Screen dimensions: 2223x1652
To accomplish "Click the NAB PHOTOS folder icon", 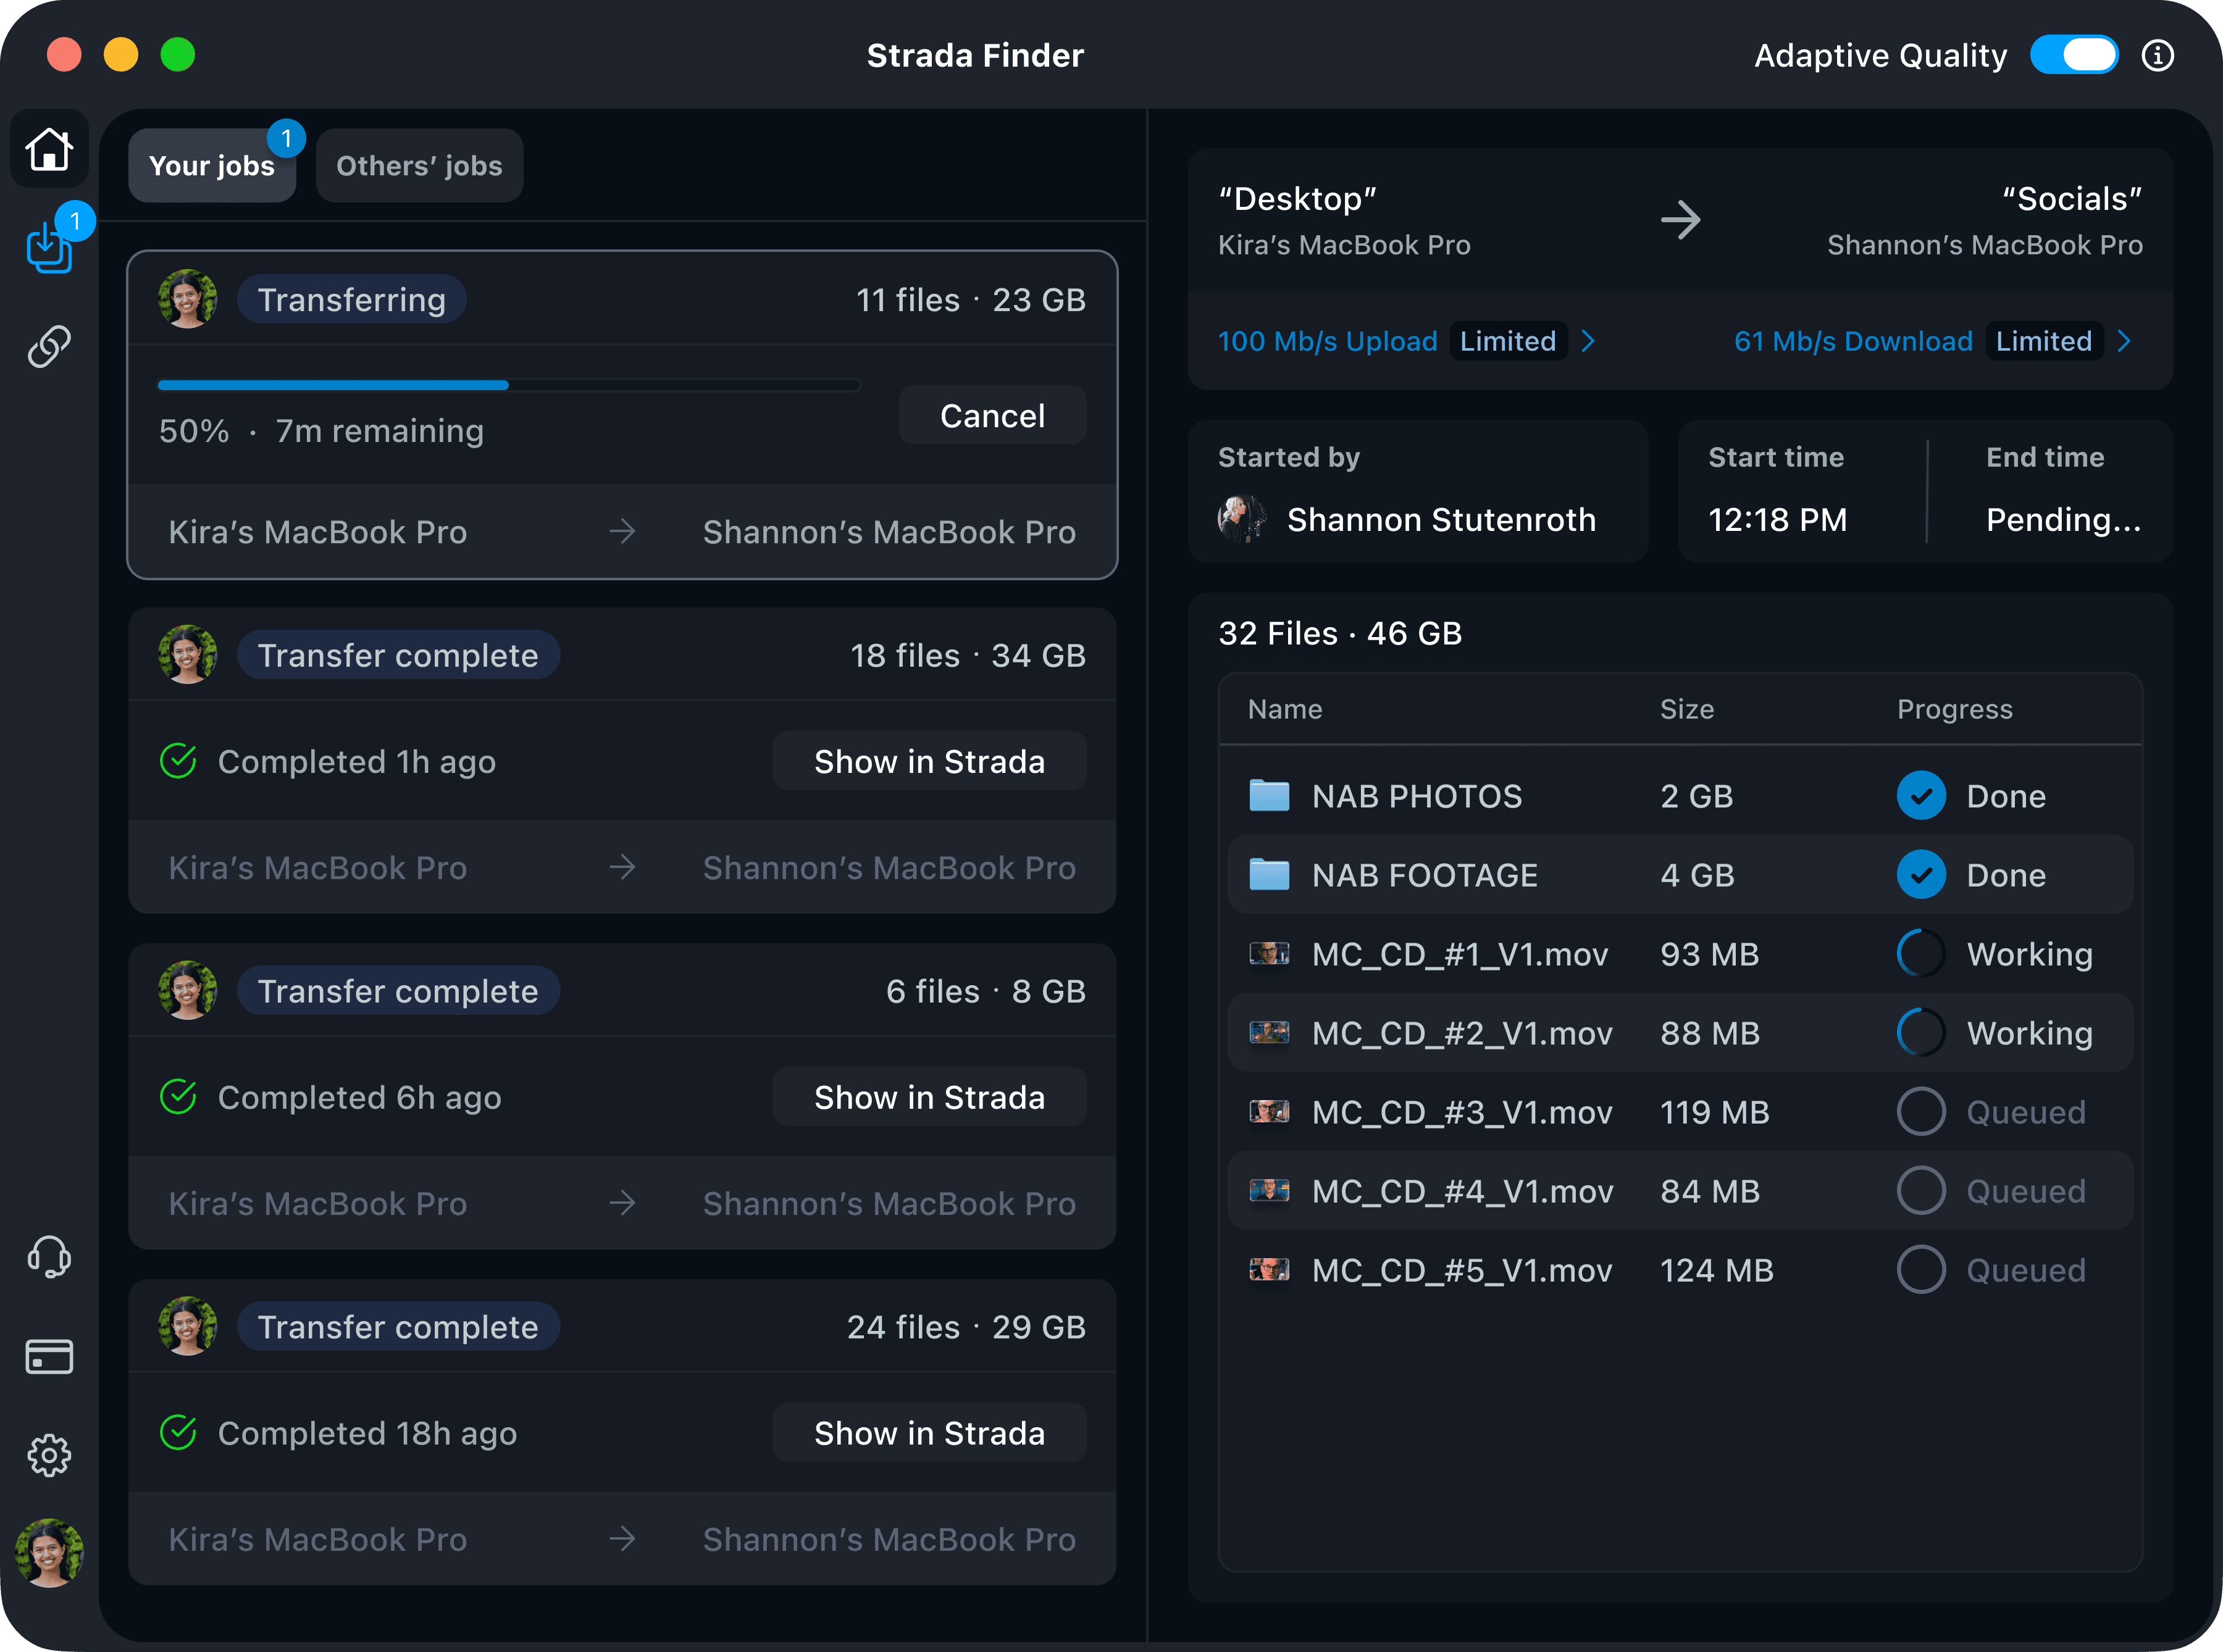I will pyautogui.click(x=1269, y=796).
